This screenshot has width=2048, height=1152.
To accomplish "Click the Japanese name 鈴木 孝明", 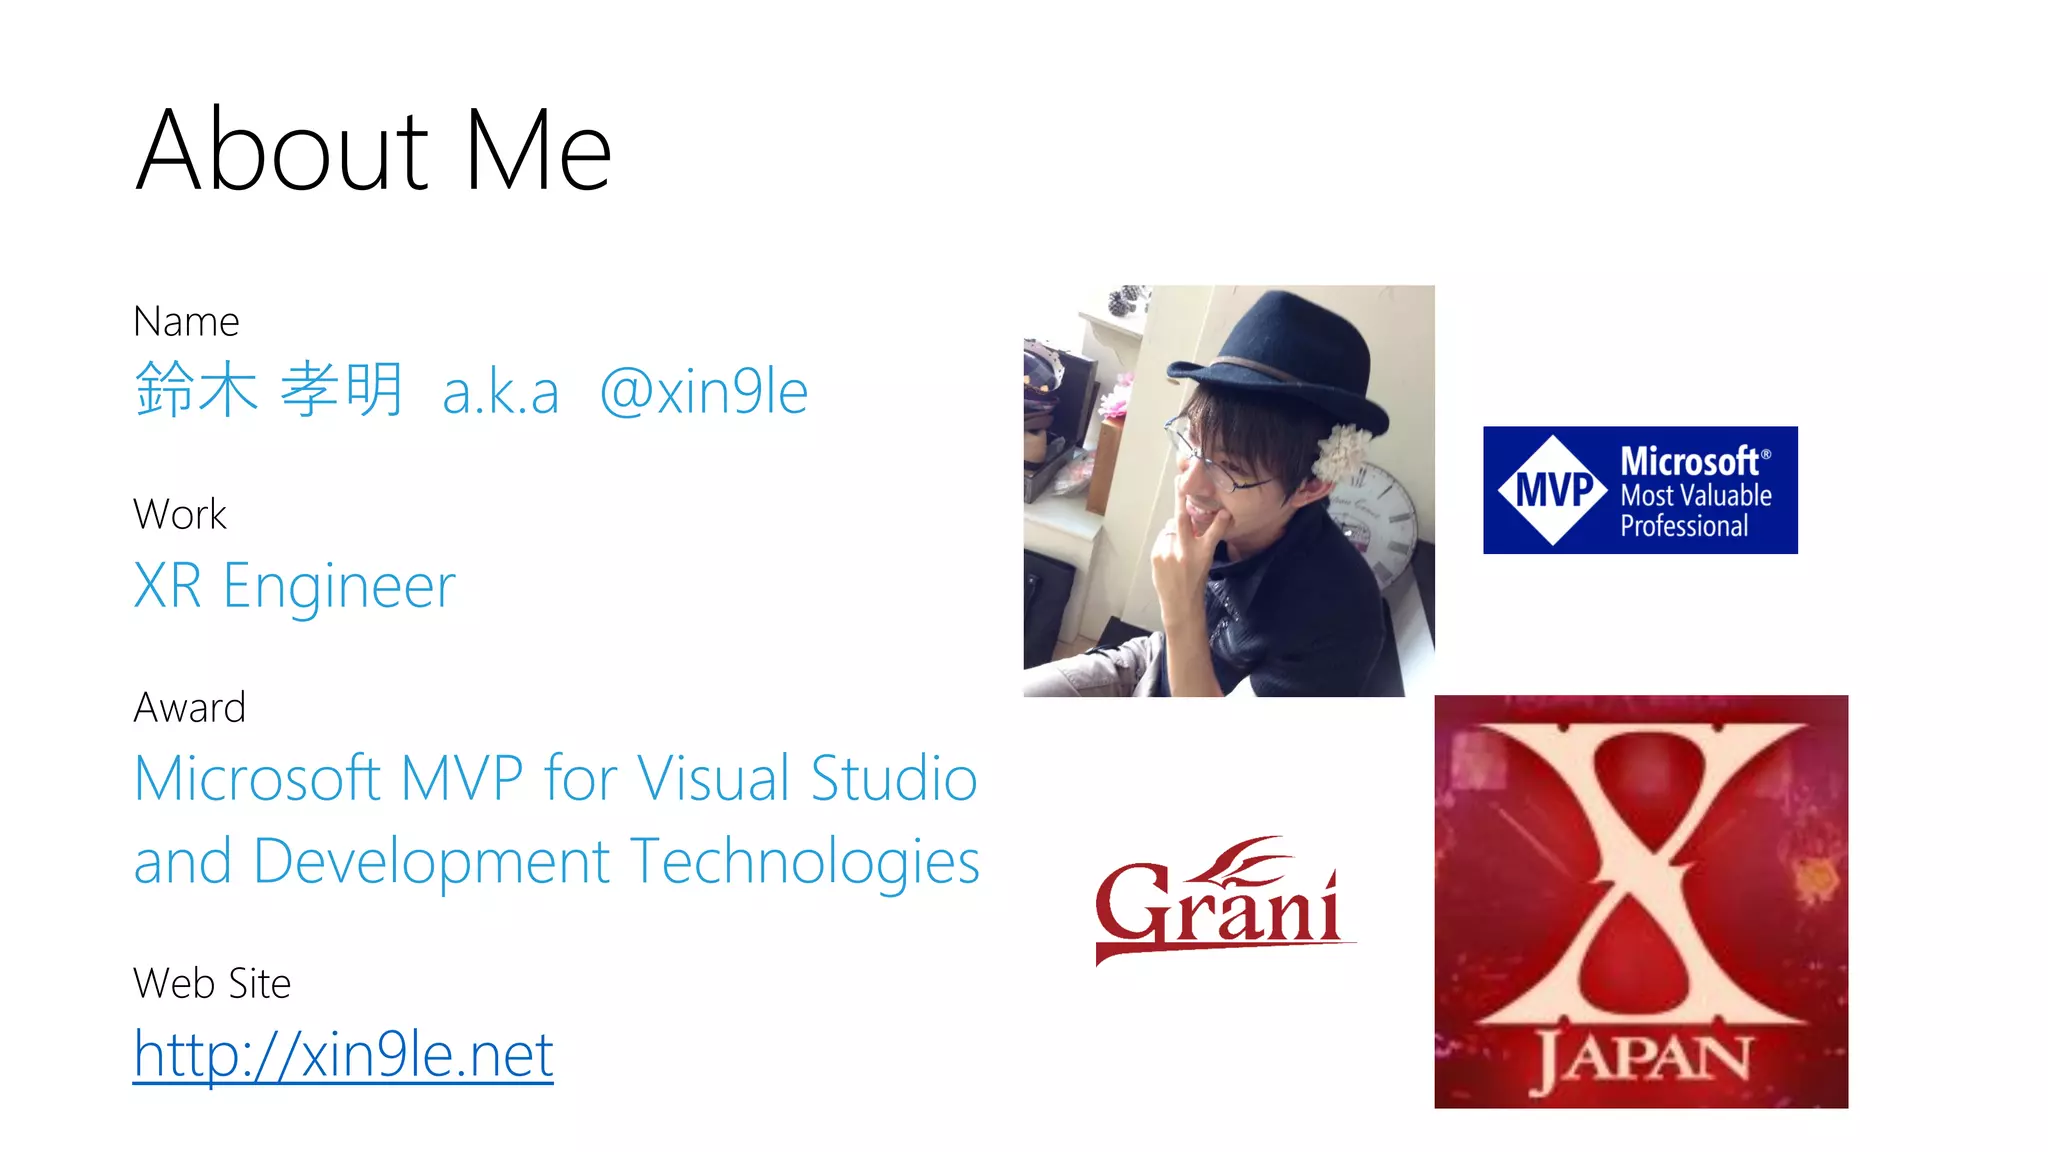I will [268, 390].
